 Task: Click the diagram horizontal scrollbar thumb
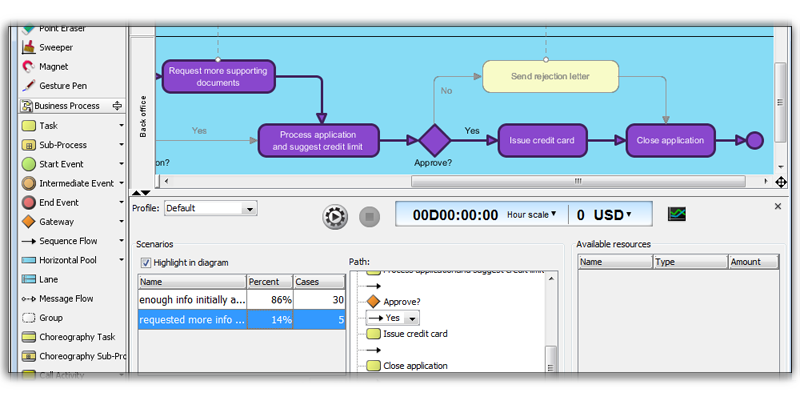pos(578,181)
